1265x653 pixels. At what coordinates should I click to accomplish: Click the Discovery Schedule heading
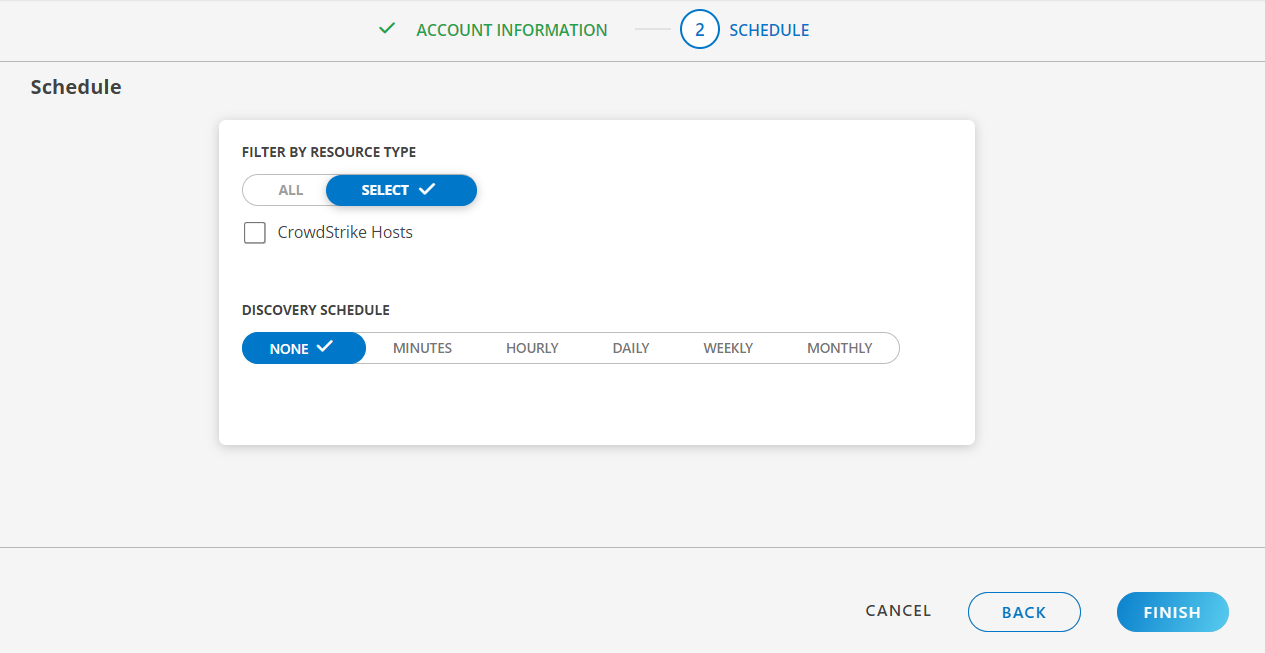coord(316,310)
